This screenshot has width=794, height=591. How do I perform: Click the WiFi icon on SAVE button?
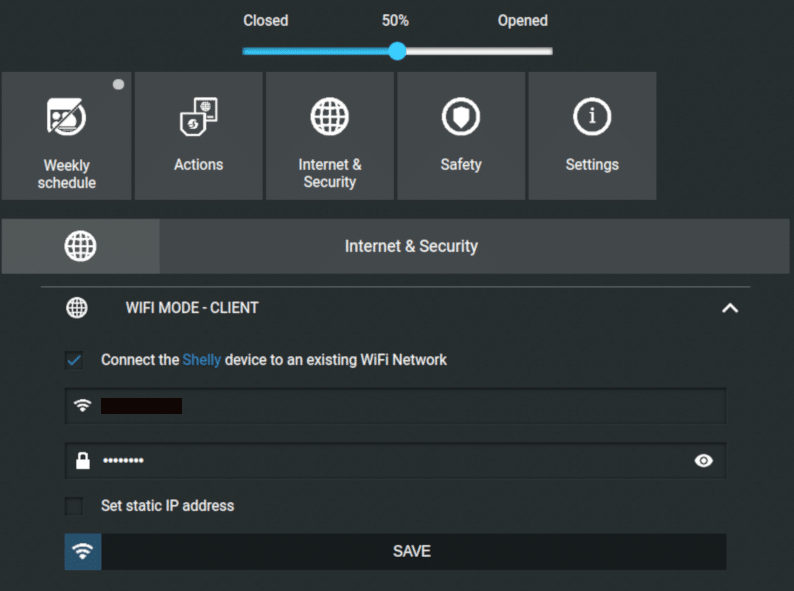(83, 551)
